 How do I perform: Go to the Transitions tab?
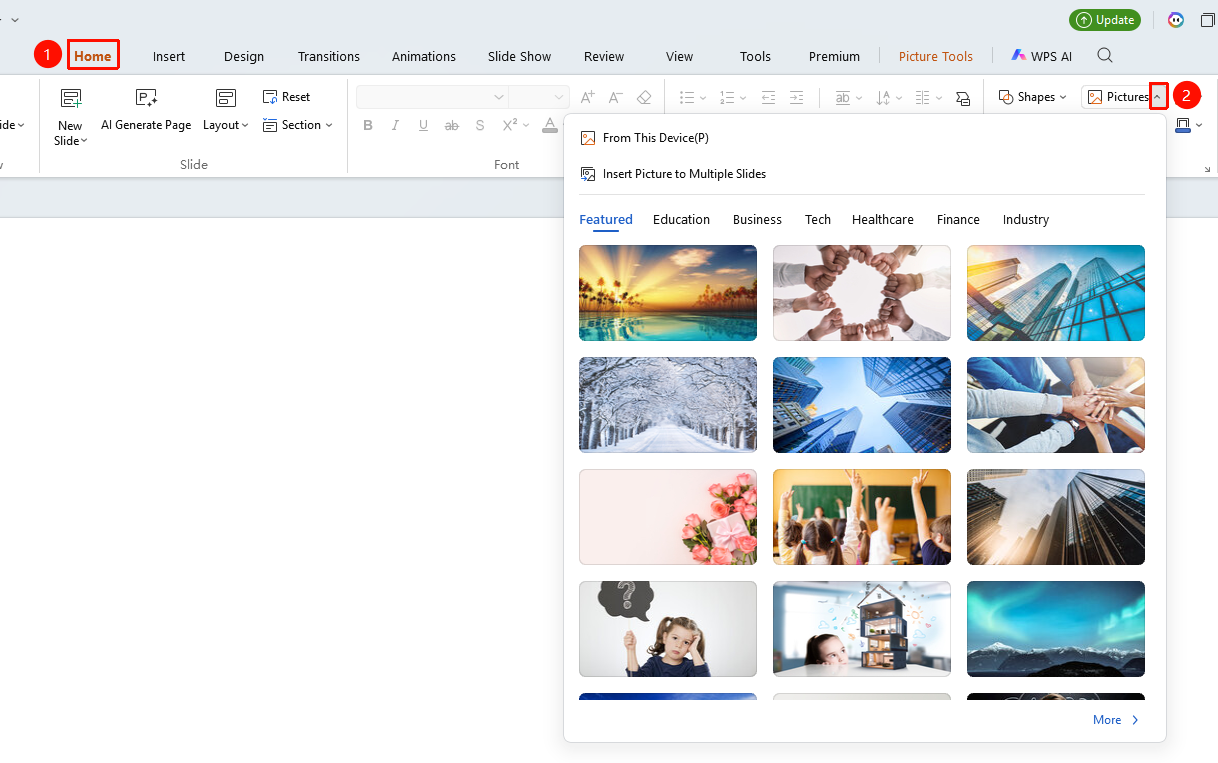click(329, 56)
